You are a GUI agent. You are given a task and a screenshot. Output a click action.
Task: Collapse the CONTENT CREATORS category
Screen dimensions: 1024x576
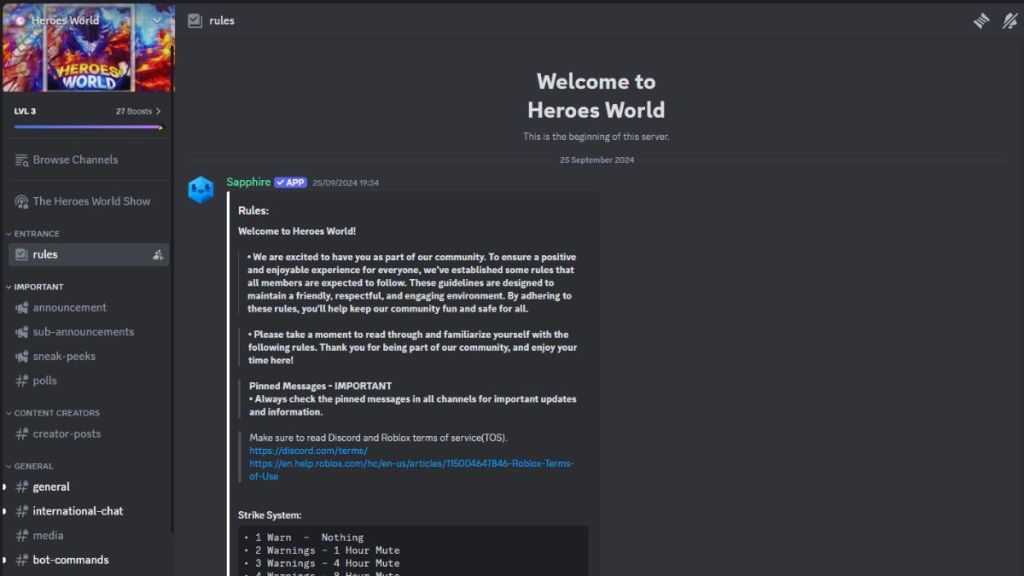56,413
